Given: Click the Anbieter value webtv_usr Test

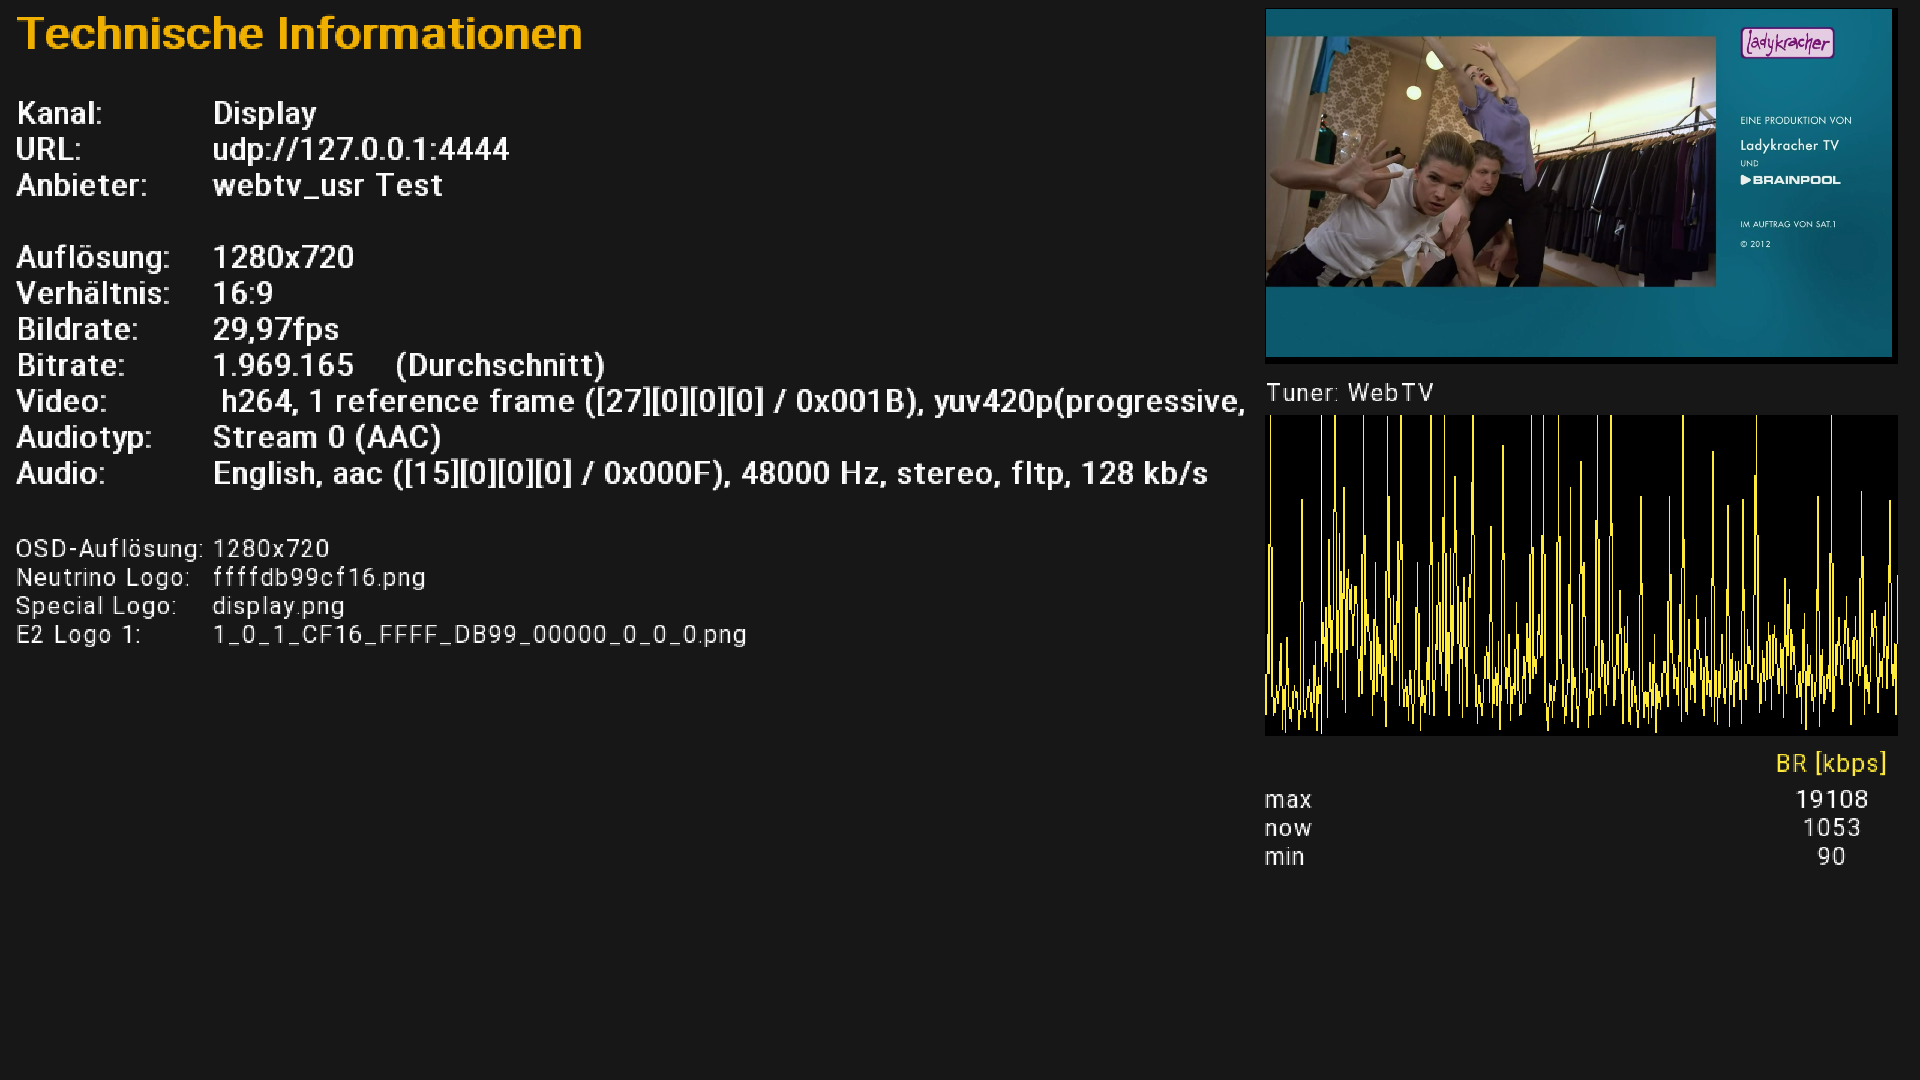Looking at the screenshot, I should pos(327,186).
